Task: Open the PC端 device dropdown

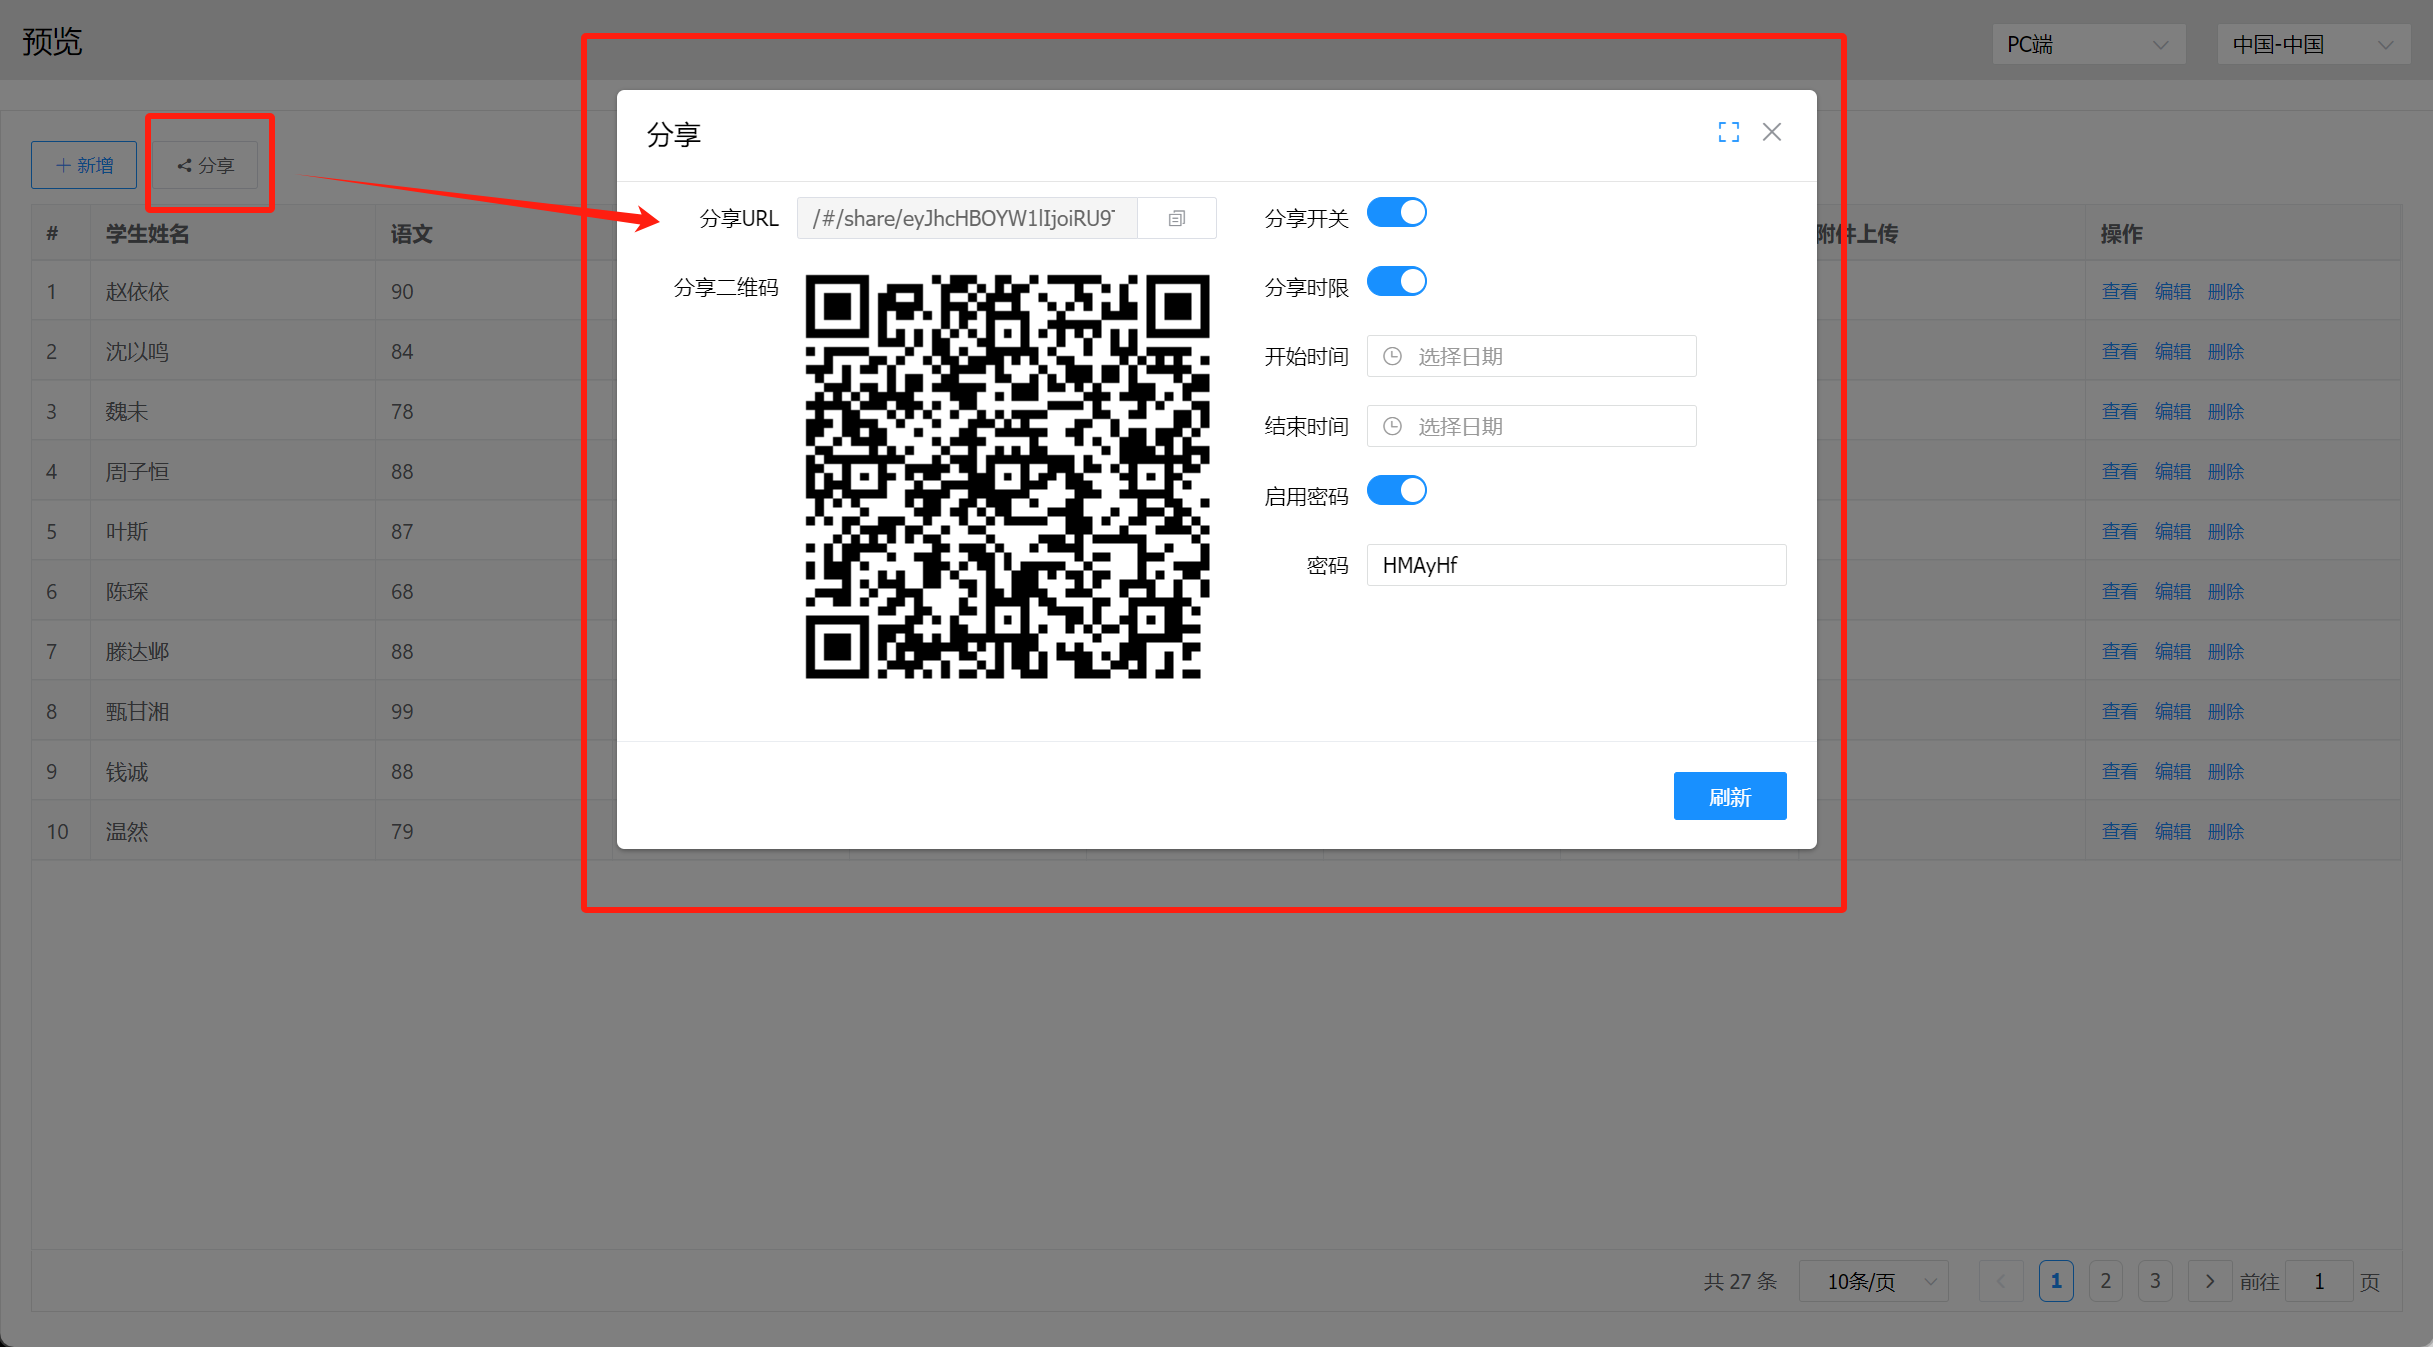Action: [2087, 45]
